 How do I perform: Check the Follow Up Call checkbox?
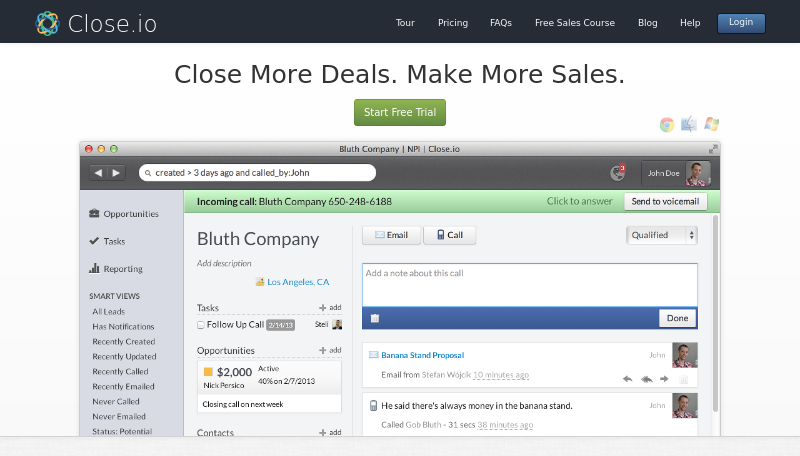tap(201, 325)
